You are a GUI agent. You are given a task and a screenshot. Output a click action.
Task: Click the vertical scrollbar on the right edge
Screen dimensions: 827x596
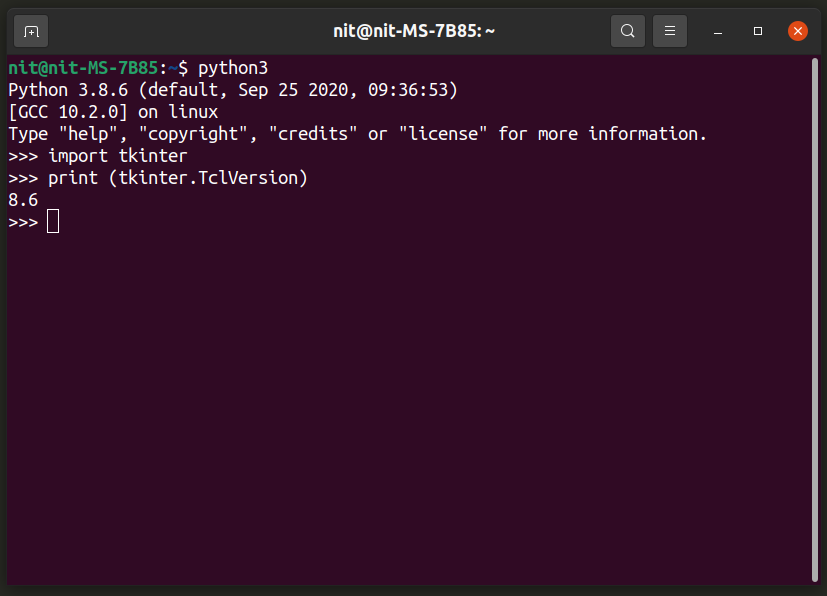(816, 320)
